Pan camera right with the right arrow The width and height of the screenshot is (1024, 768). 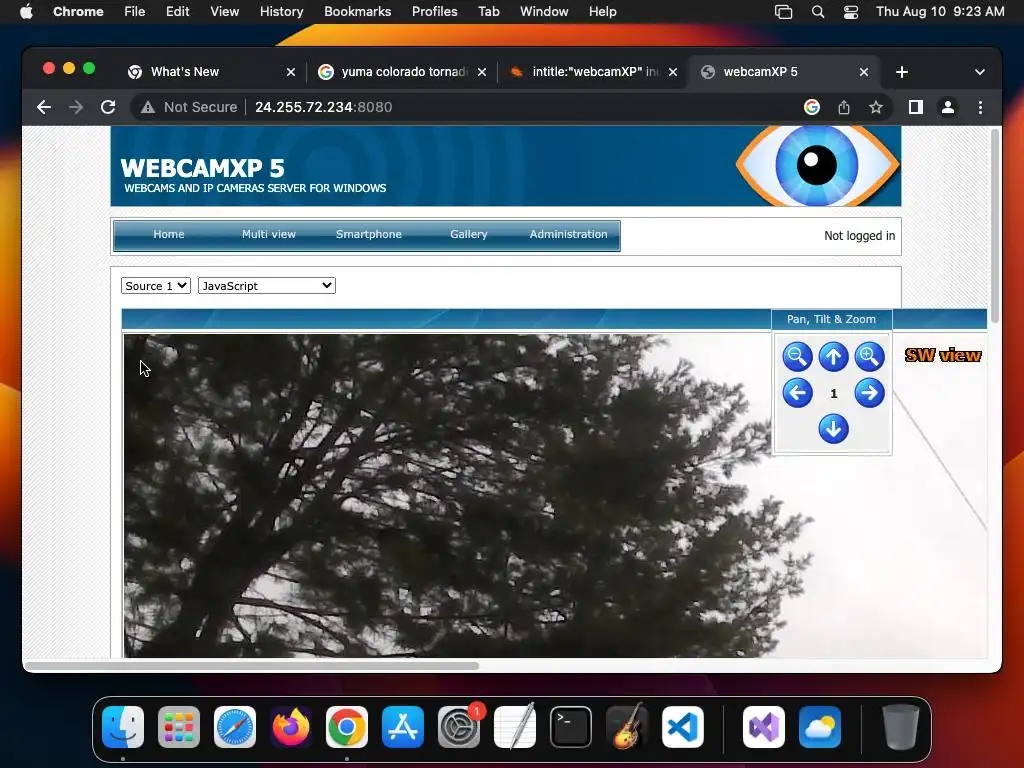point(869,393)
